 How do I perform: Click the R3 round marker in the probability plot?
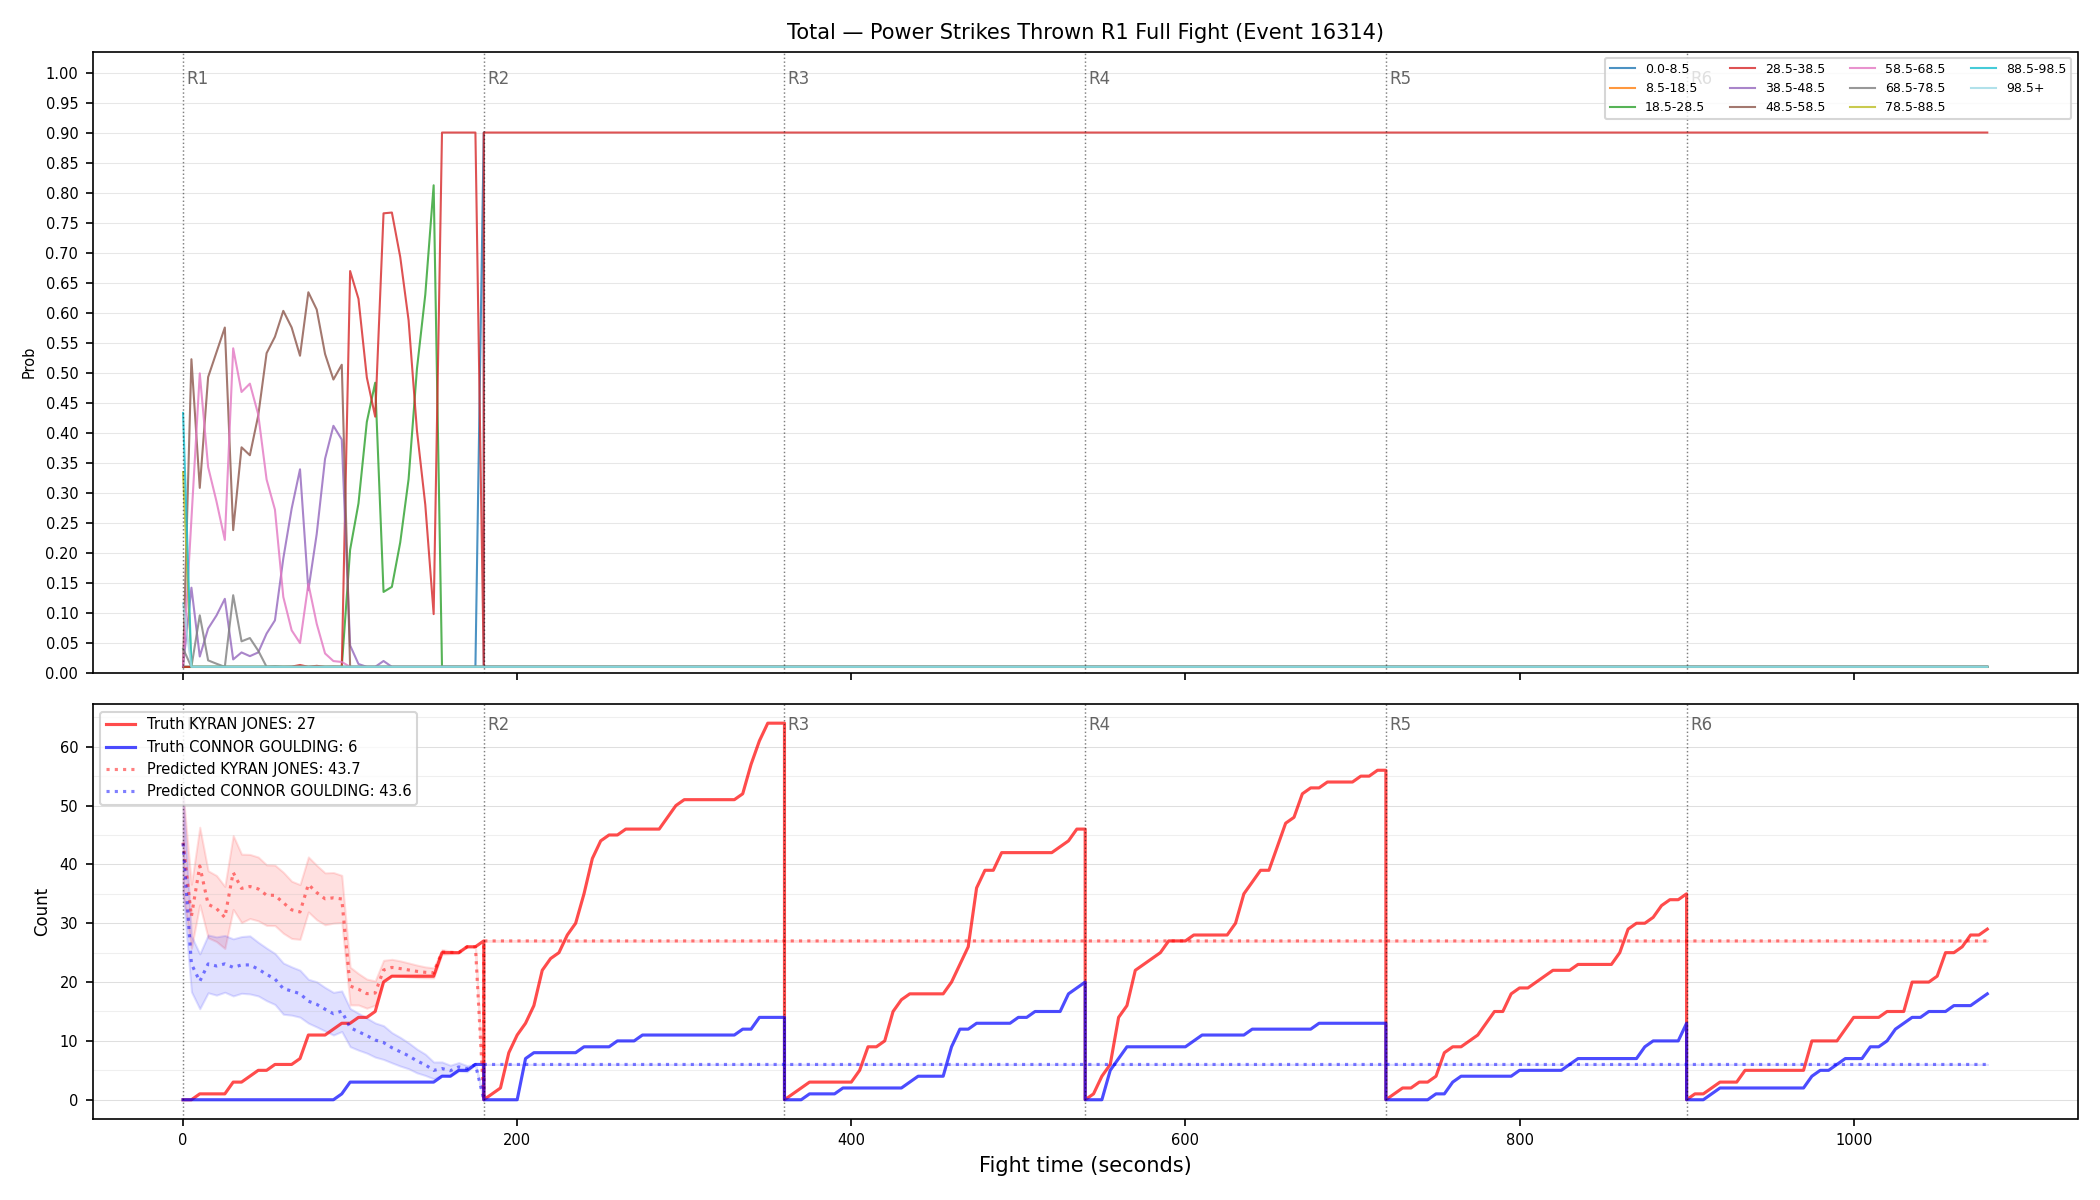798,78
